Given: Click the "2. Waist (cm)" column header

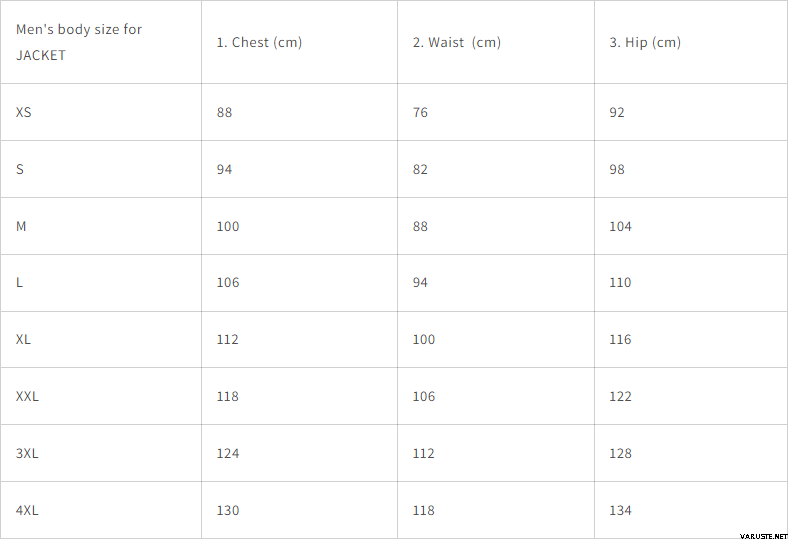Looking at the screenshot, I should coord(456,42).
